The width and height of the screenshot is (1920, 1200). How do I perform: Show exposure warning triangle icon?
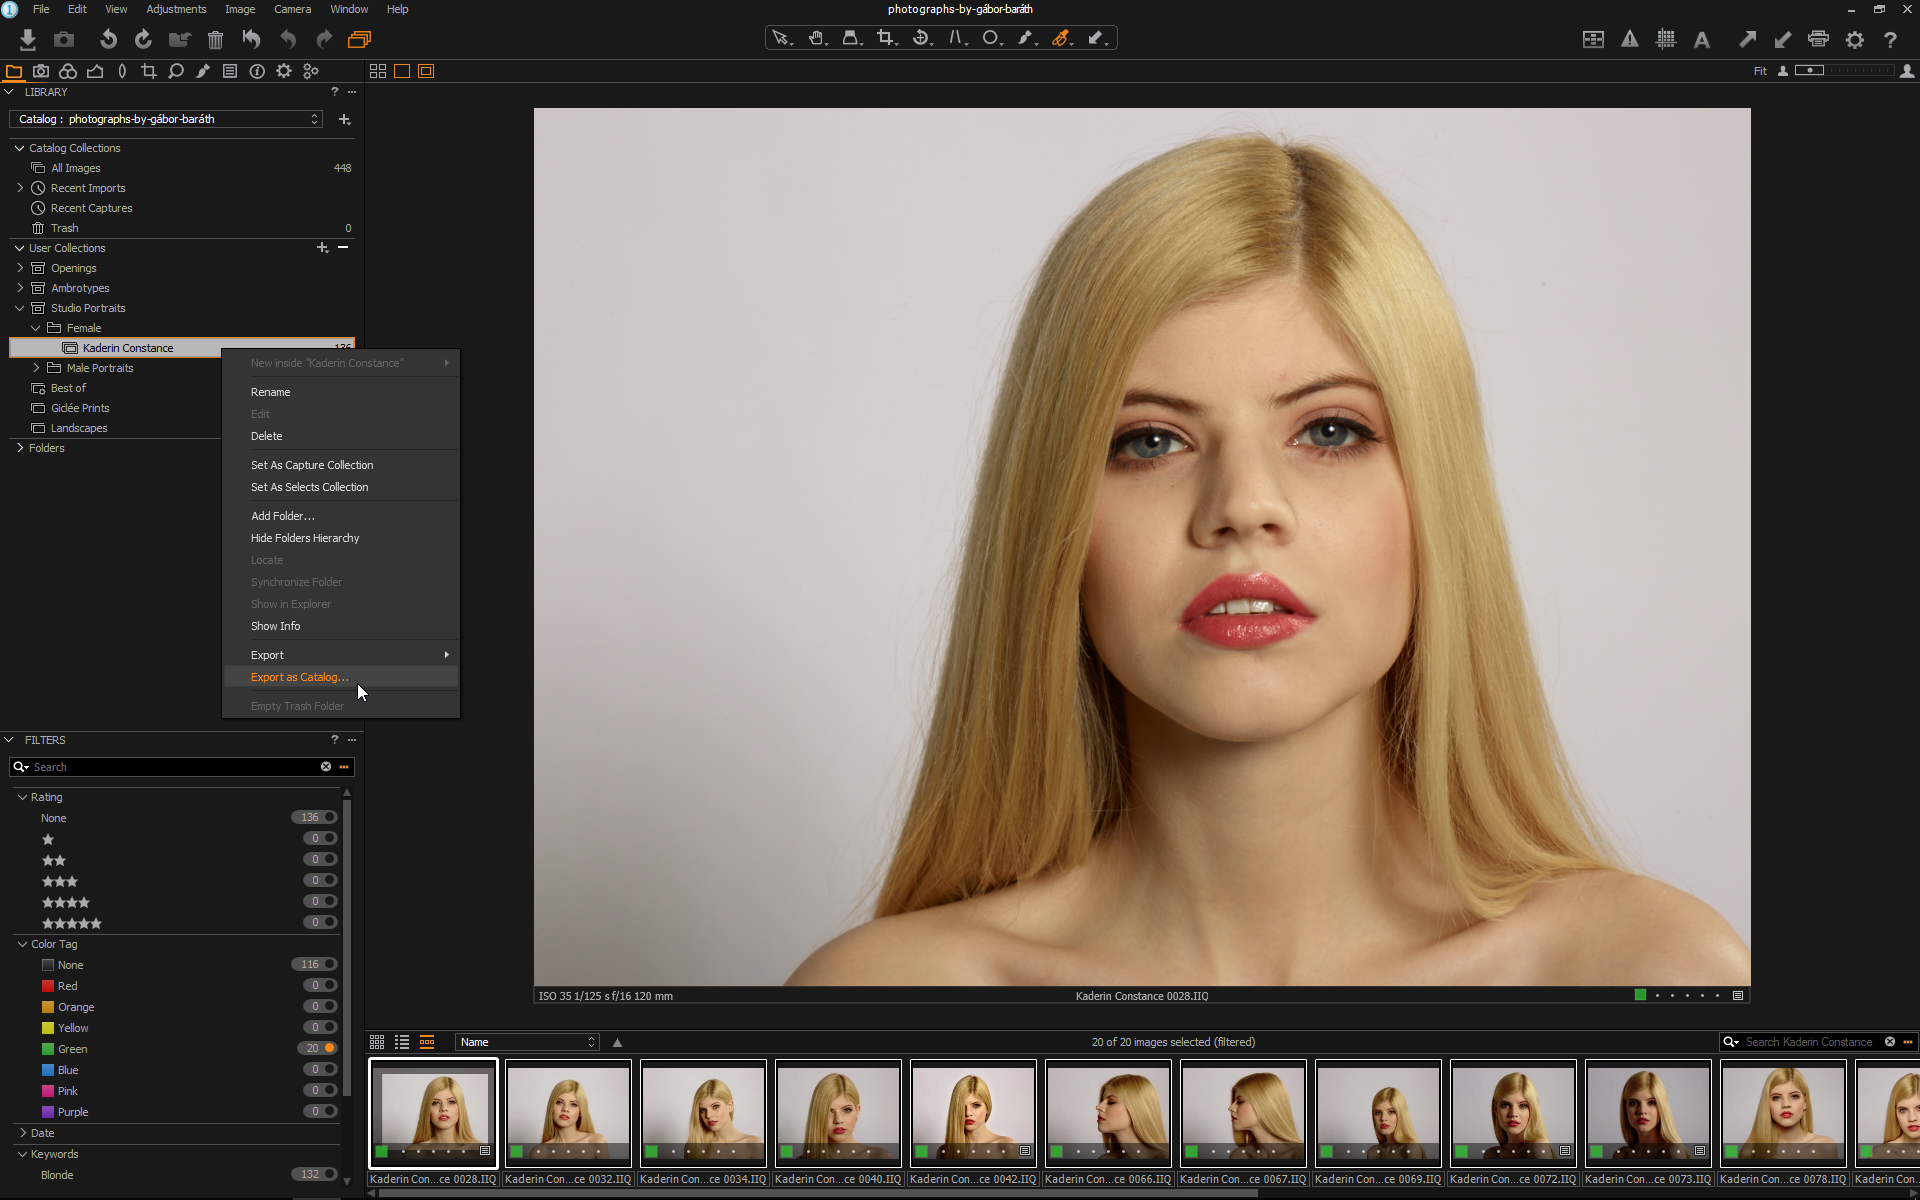(1630, 39)
